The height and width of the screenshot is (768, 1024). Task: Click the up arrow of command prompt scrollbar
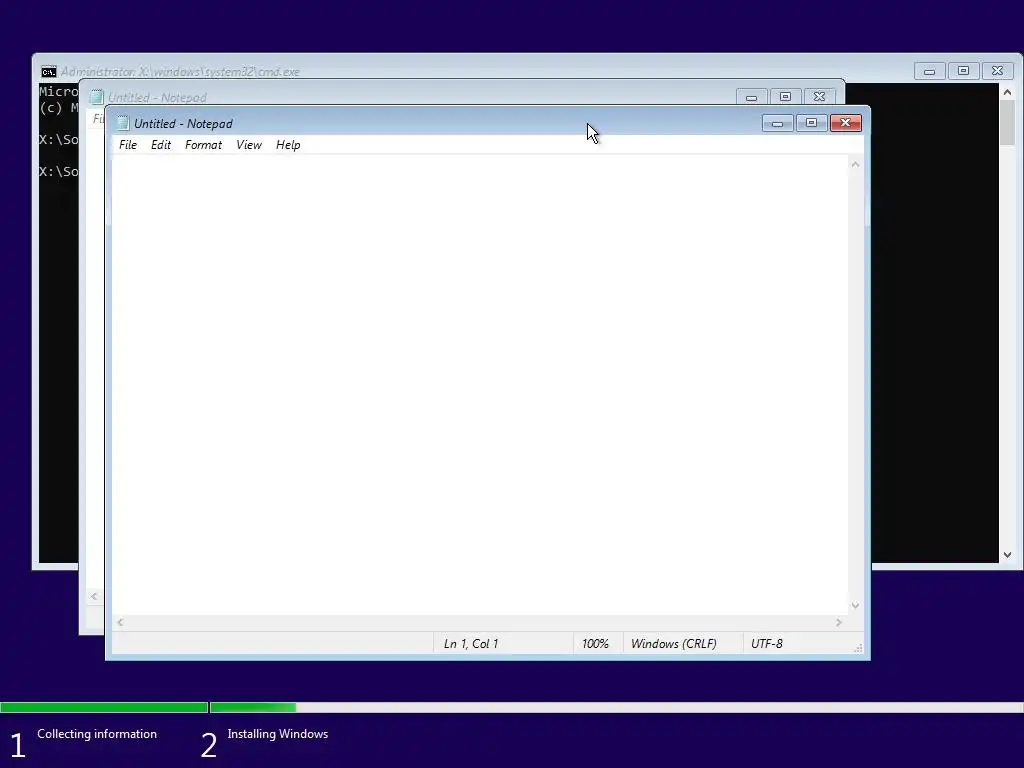(x=1007, y=93)
